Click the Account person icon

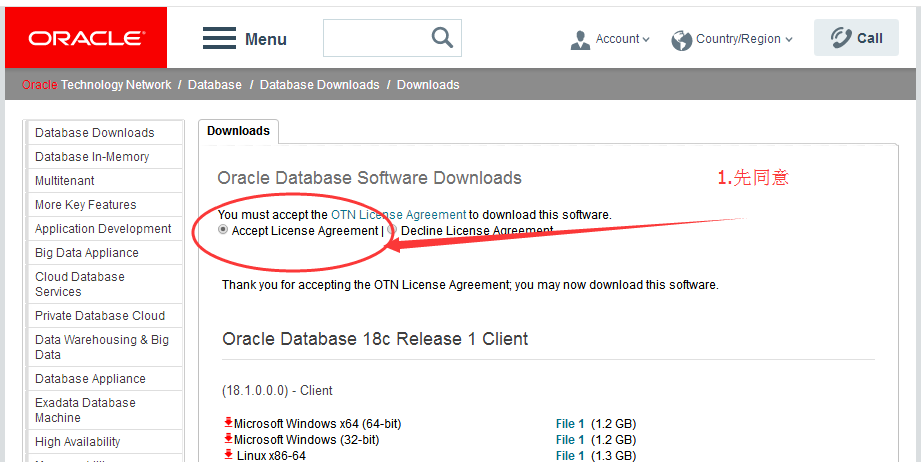click(580, 40)
